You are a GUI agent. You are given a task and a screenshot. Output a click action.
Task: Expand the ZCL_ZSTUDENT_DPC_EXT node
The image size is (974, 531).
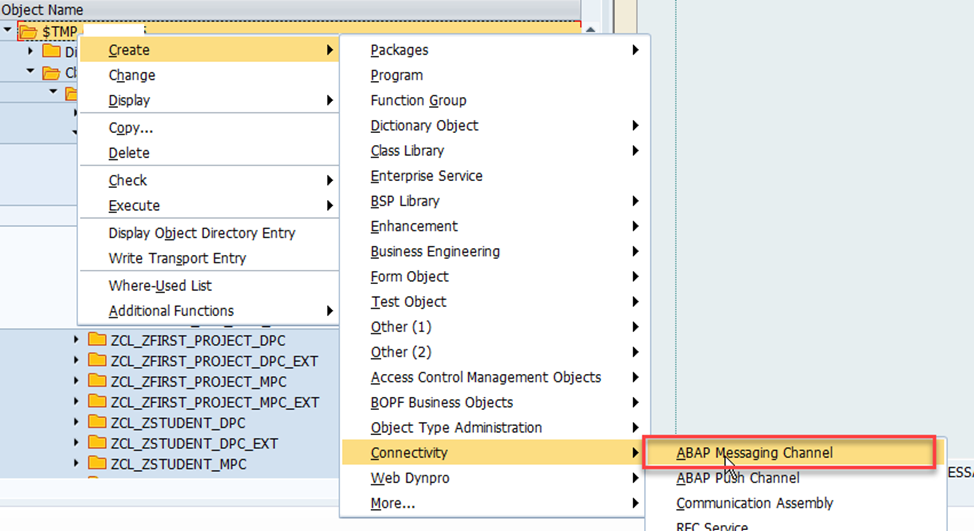(76, 443)
